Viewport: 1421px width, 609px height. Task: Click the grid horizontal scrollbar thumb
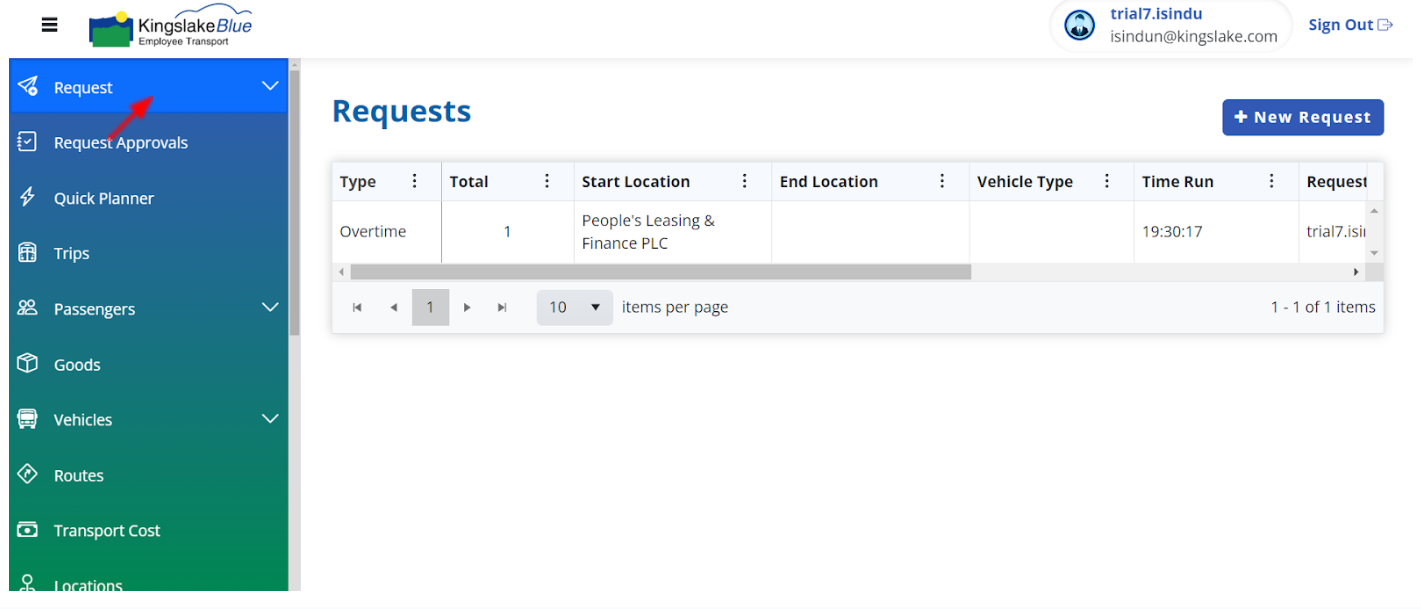(660, 271)
